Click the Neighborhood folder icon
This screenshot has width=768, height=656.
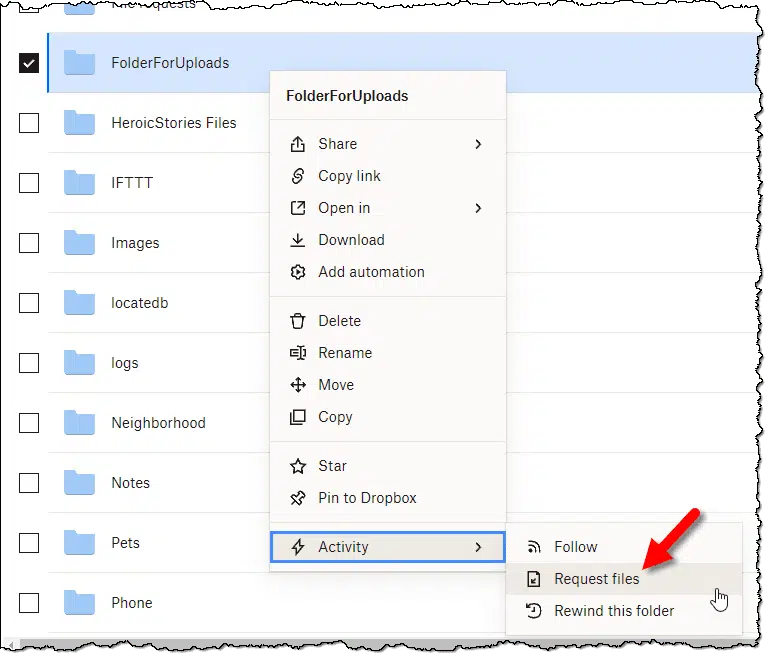[x=79, y=424]
